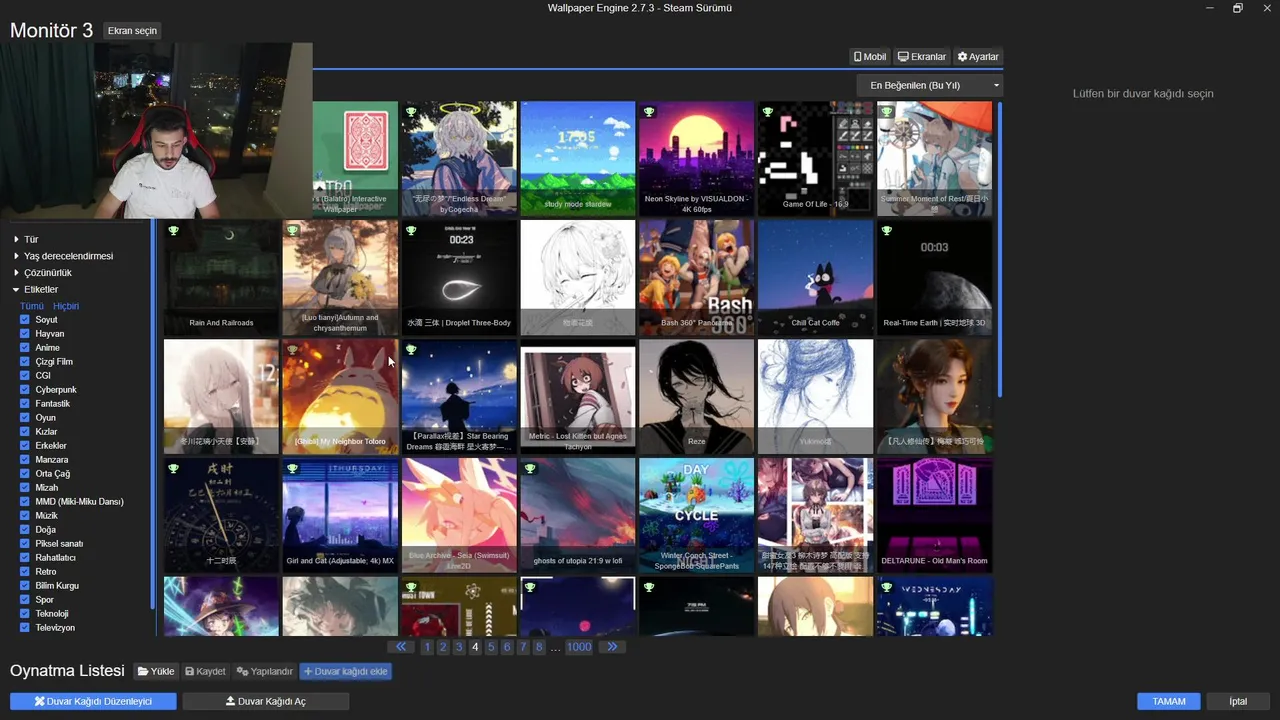Click Duvar kağıdı ekle plus button
1280x720 pixels.
point(345,672)
